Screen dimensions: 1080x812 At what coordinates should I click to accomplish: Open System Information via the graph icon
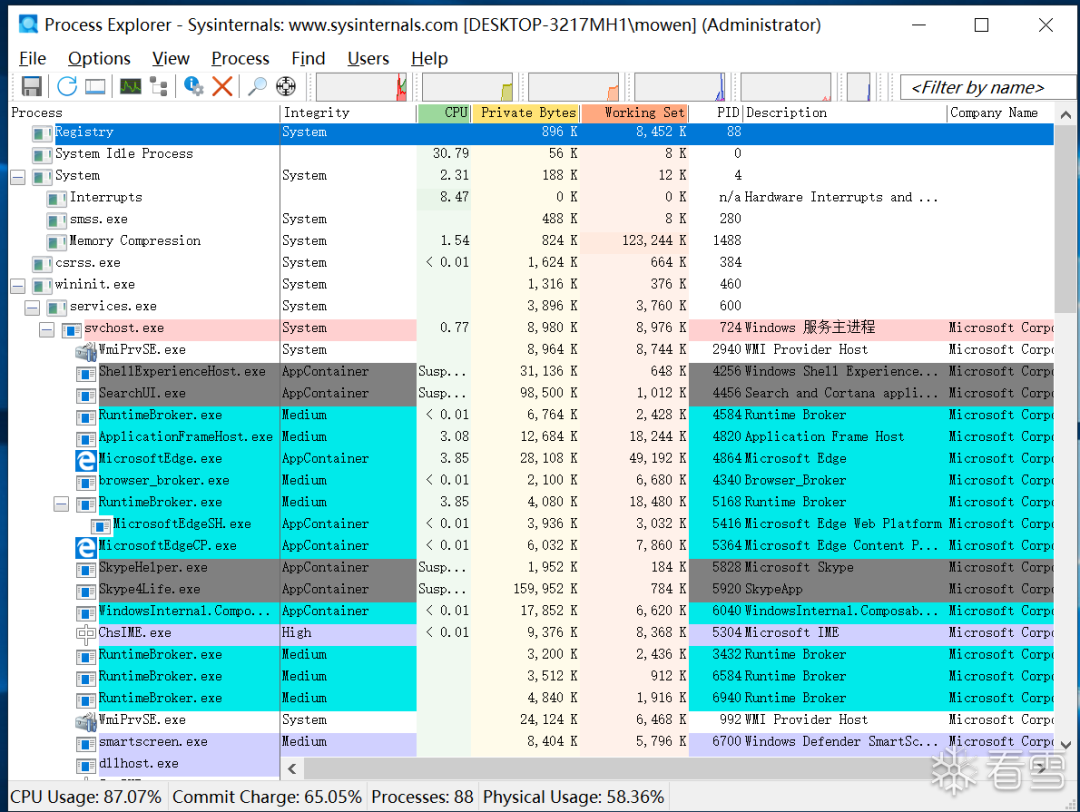pos(130,86)
